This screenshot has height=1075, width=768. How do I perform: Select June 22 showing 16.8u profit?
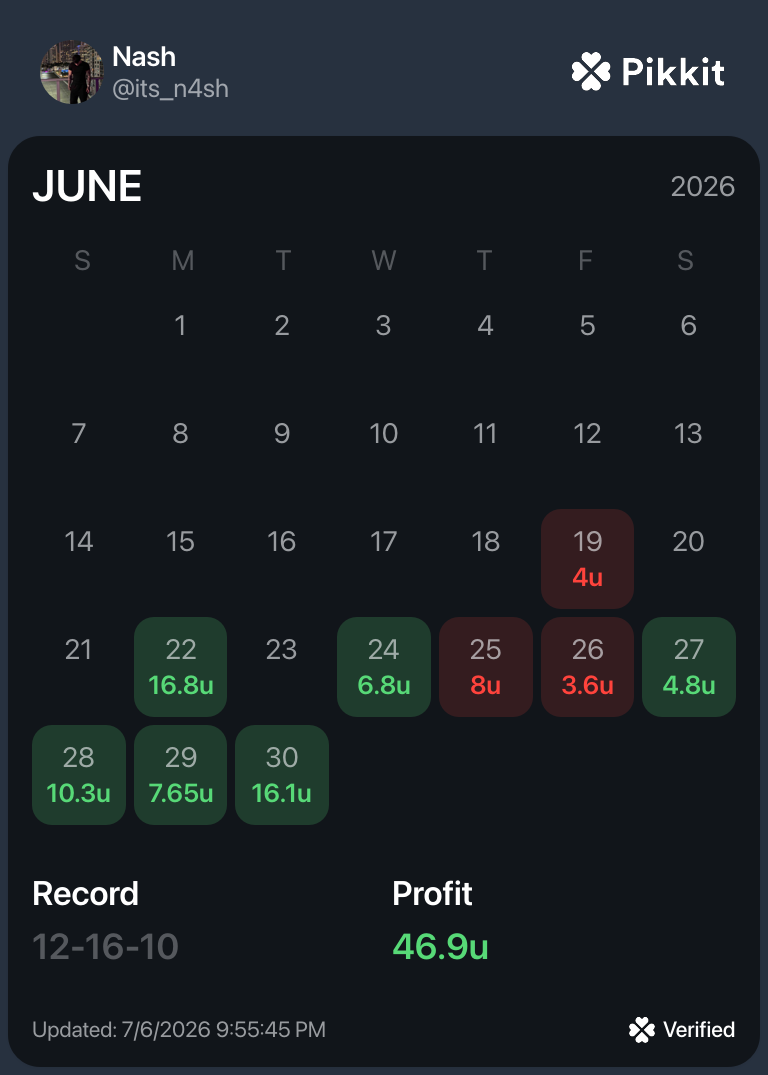180,667
